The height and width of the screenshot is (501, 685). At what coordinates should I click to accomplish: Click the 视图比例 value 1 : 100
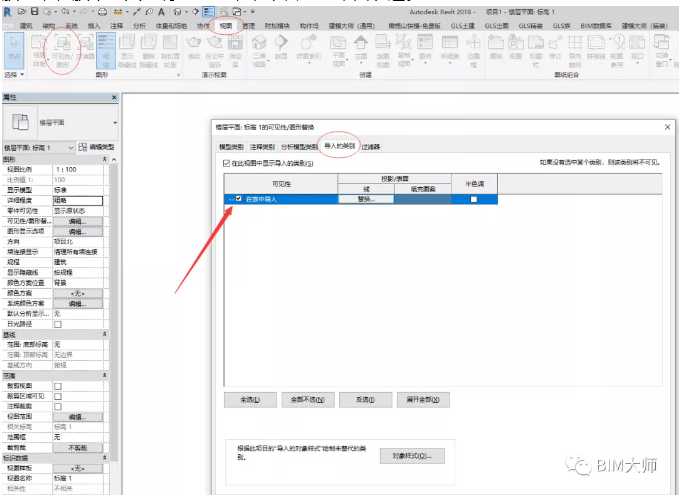pos(78,169)
